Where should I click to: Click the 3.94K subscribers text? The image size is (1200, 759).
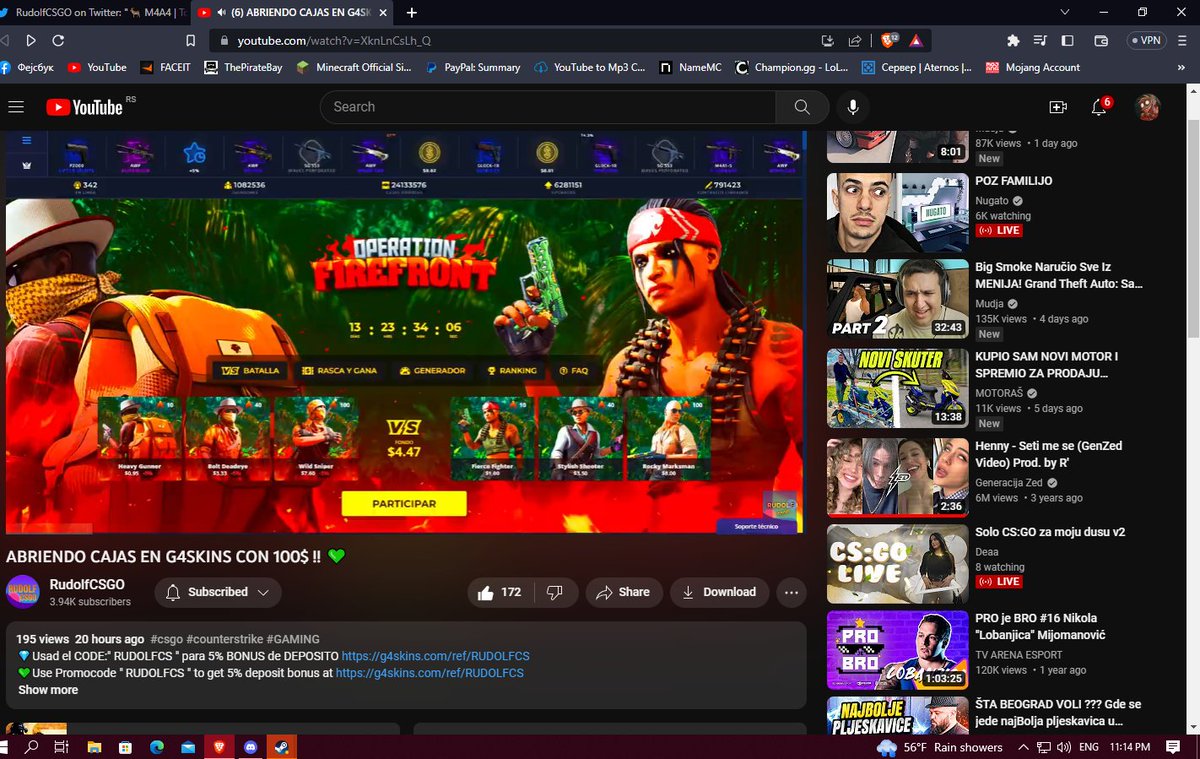[90, 602]
